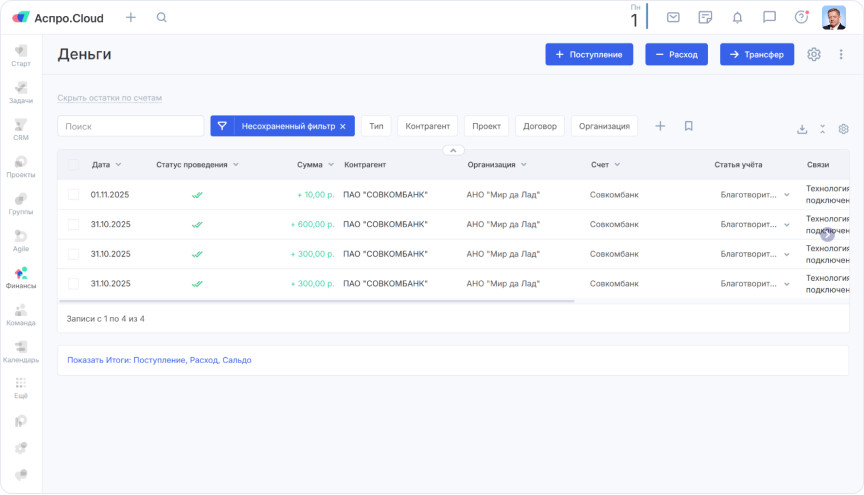Viewport: 864px width, 495px height.
Task: Go to CRM in the sidebar
Action: (x=21, y=129)
